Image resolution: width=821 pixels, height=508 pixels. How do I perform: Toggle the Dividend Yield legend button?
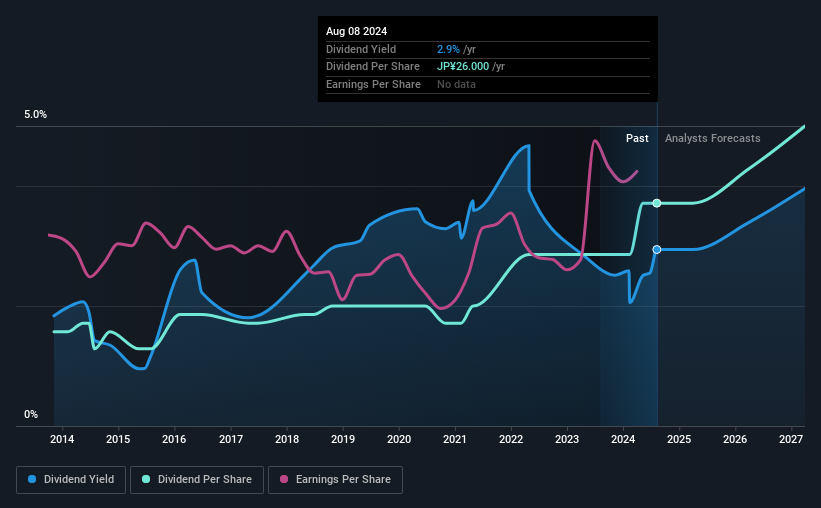click(x=71, y=480)
